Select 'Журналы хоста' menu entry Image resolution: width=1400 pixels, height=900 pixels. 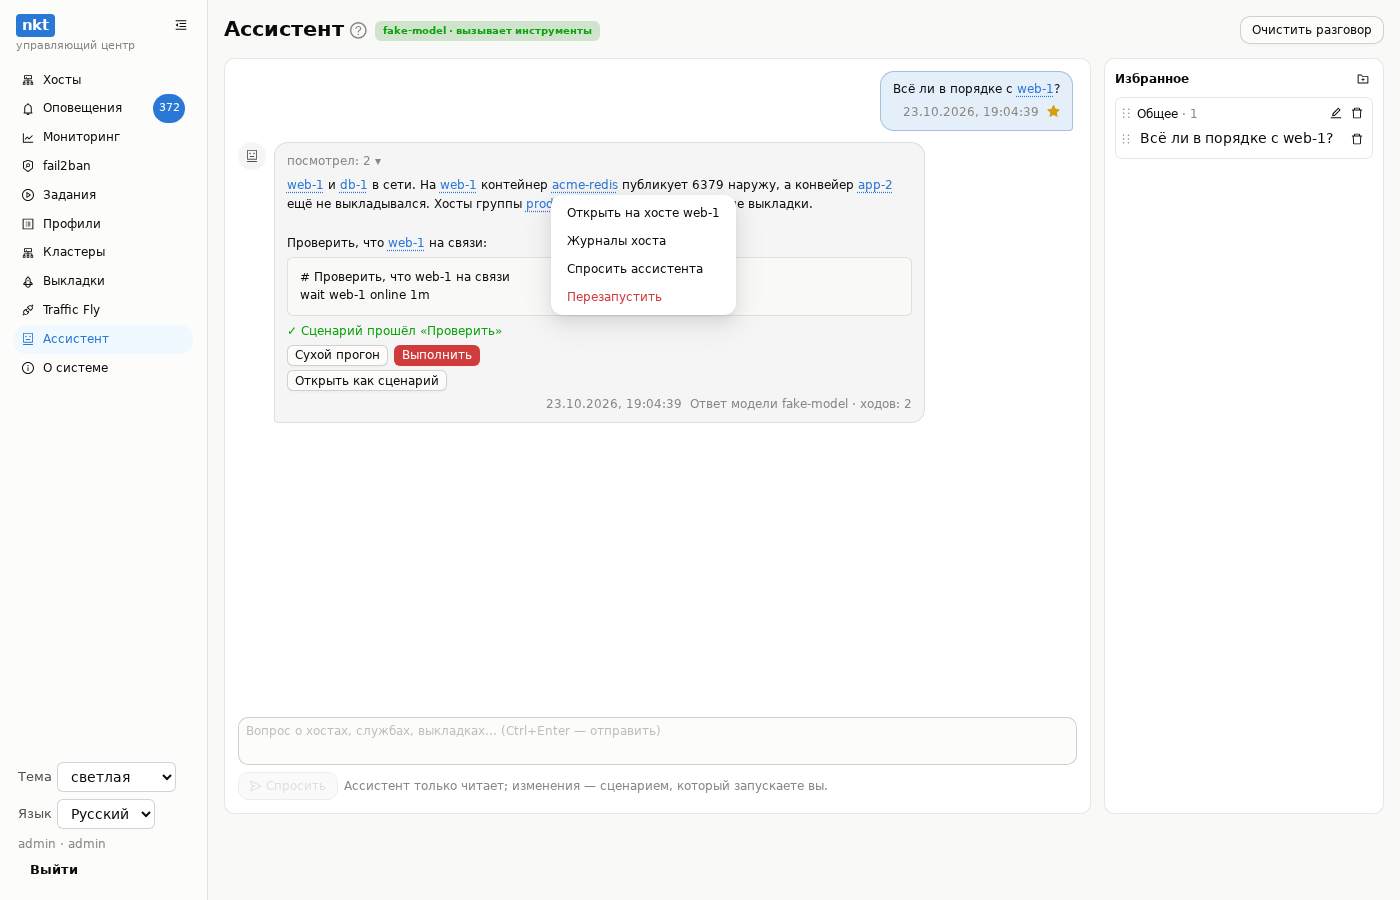643,241
